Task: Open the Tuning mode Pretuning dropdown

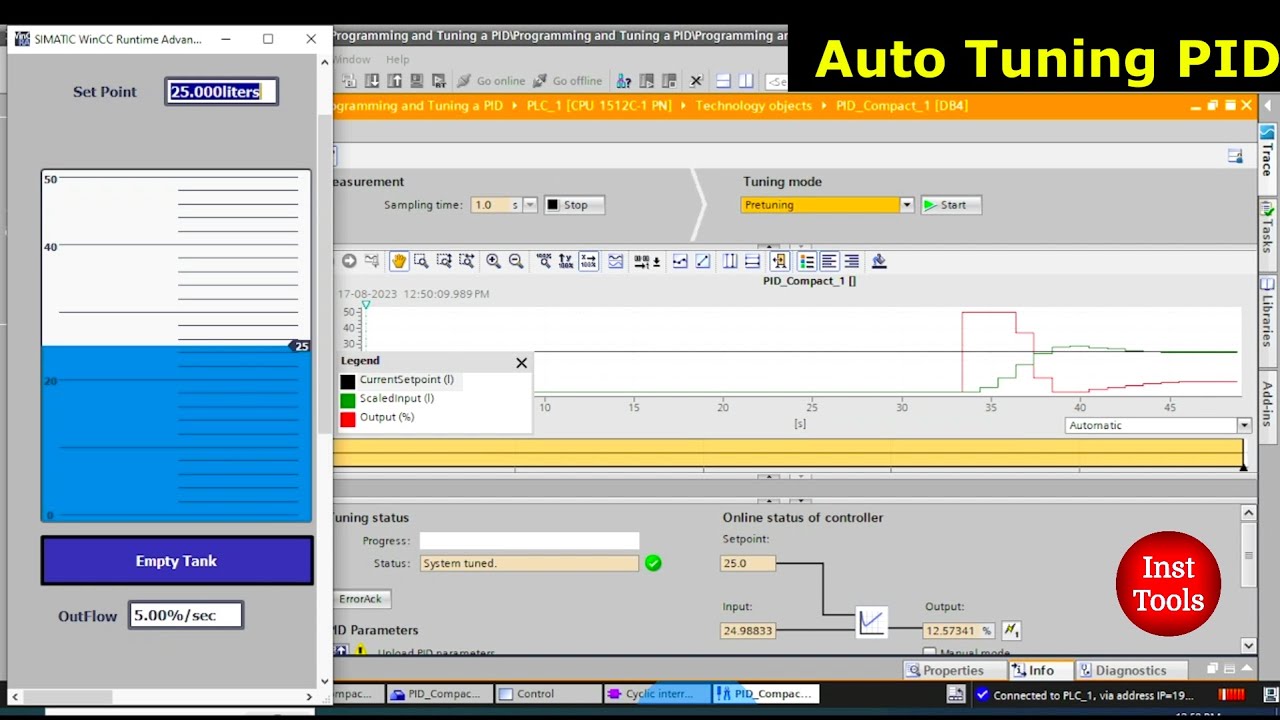Action: coord(906,205)
